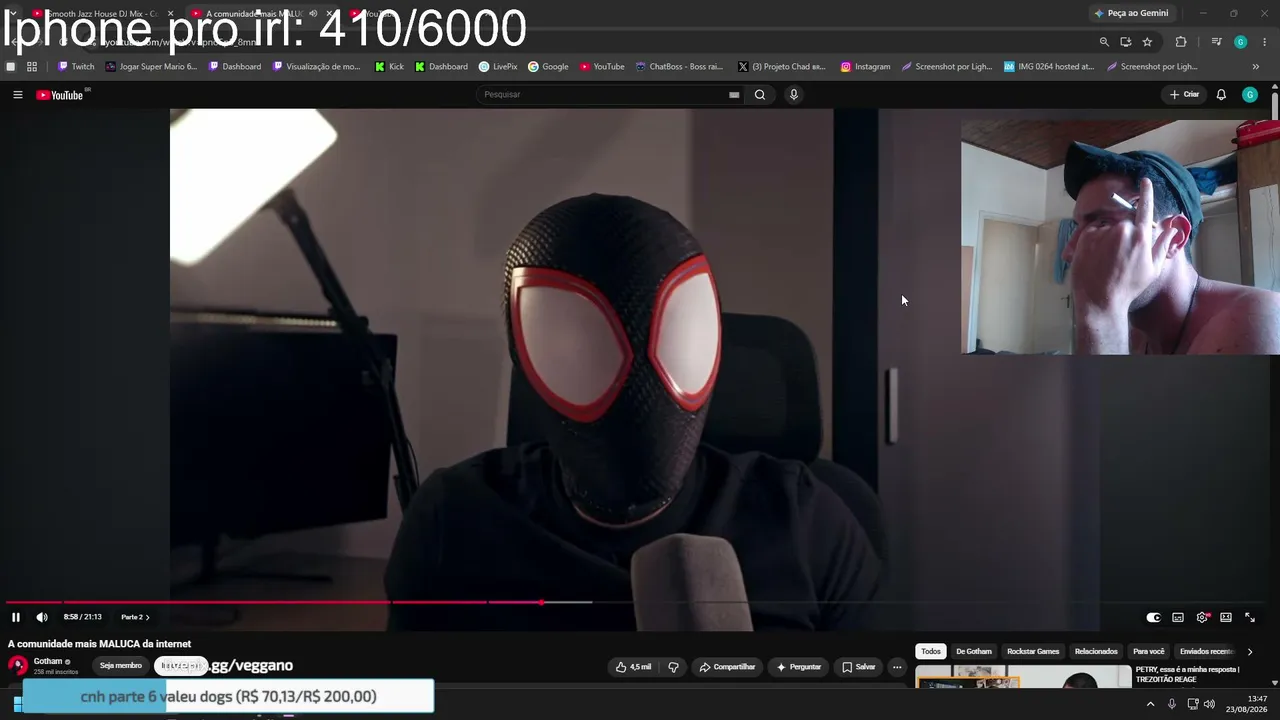Show hidden system tray icons

click(1150, 704)
